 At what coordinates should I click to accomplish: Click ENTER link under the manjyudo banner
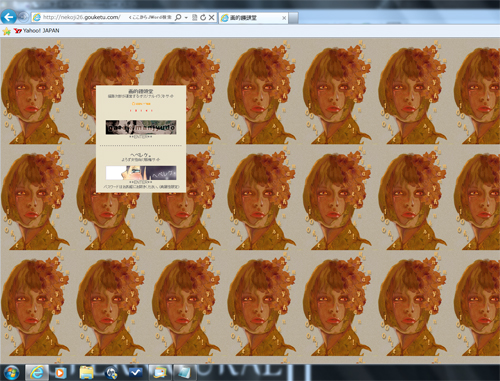[141, 137]
